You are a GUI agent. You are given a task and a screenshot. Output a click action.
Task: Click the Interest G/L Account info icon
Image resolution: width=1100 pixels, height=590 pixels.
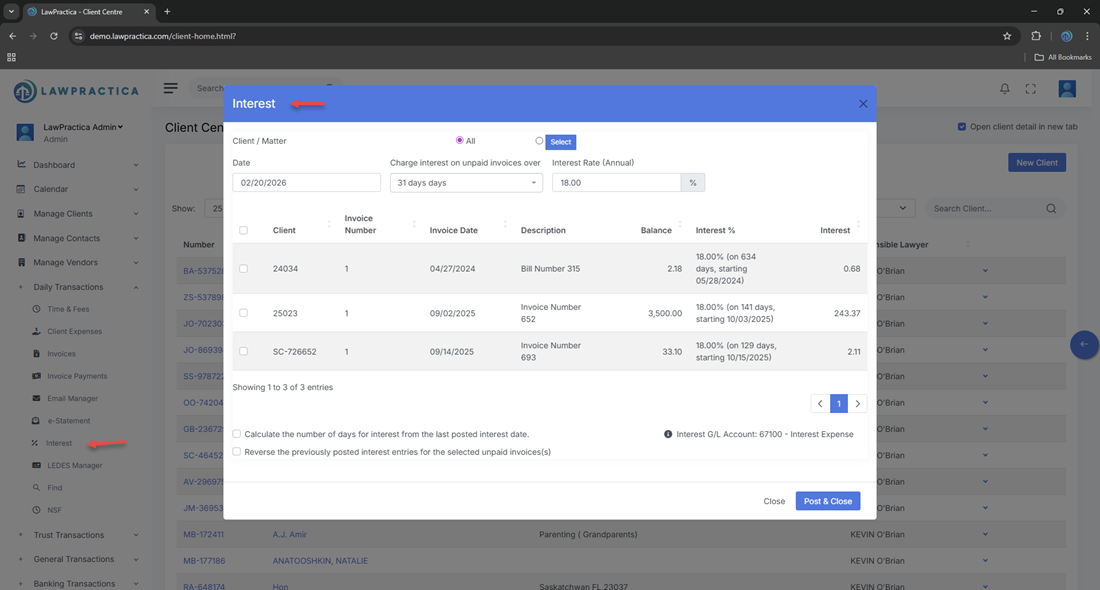[x=668, y=435]
